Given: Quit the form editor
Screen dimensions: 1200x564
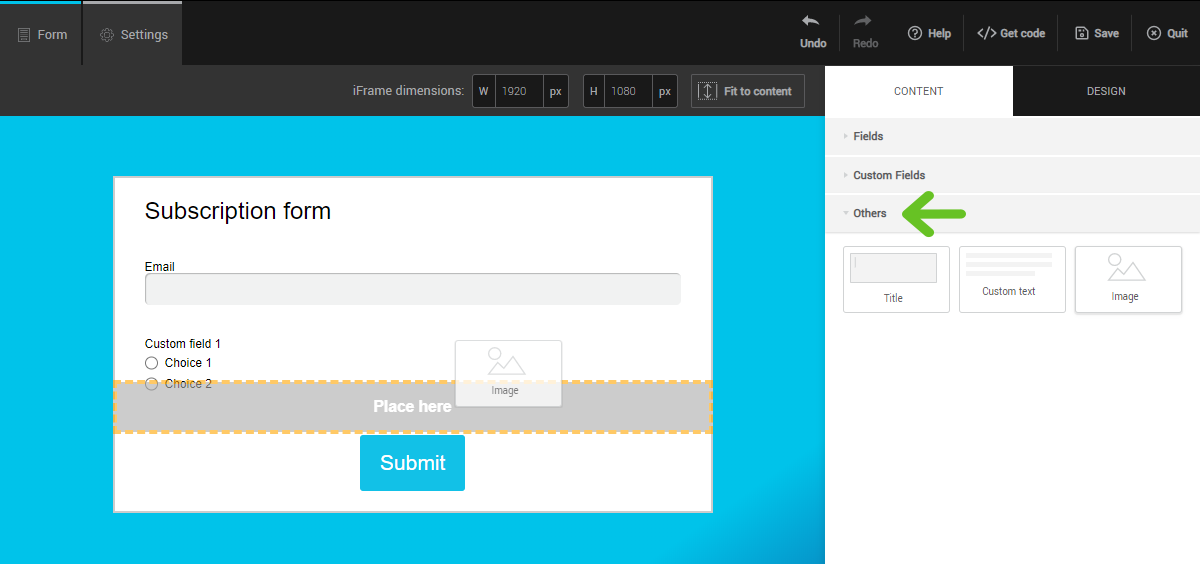Looking at the screenshot, I should coord(1167,33).
